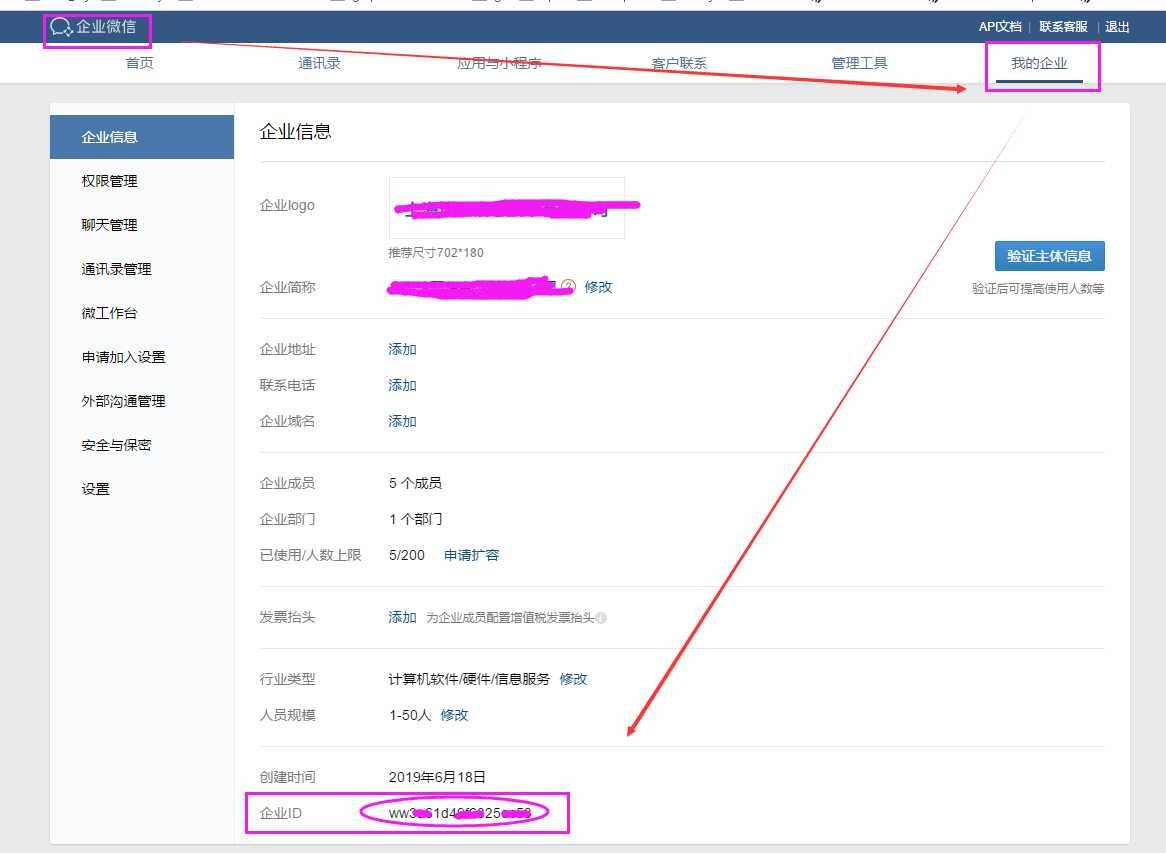Click 修改 next to 企业简称
This screenshot has width=1166, height=853.
coord(598,287)
